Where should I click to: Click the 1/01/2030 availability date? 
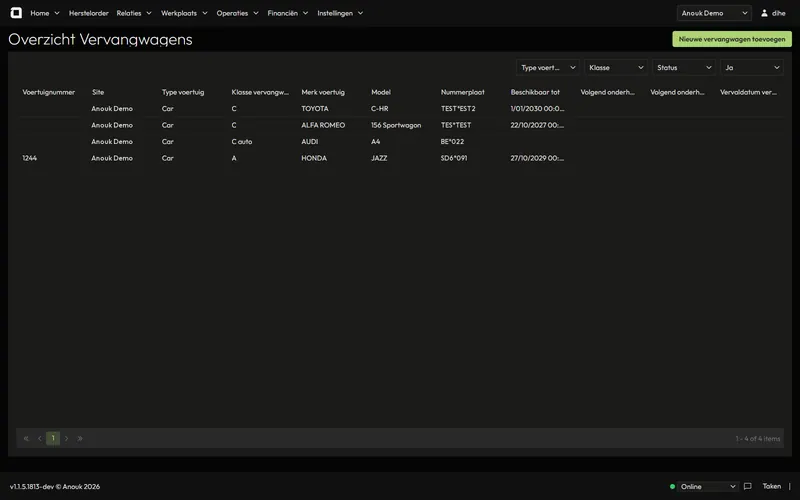537,109
